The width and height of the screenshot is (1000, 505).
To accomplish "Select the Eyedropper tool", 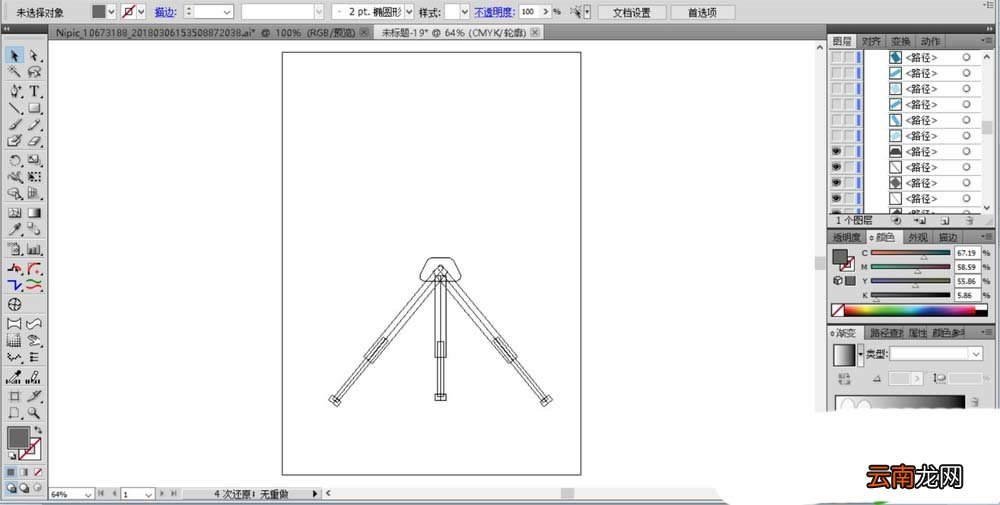I will [x=15, y=229].
